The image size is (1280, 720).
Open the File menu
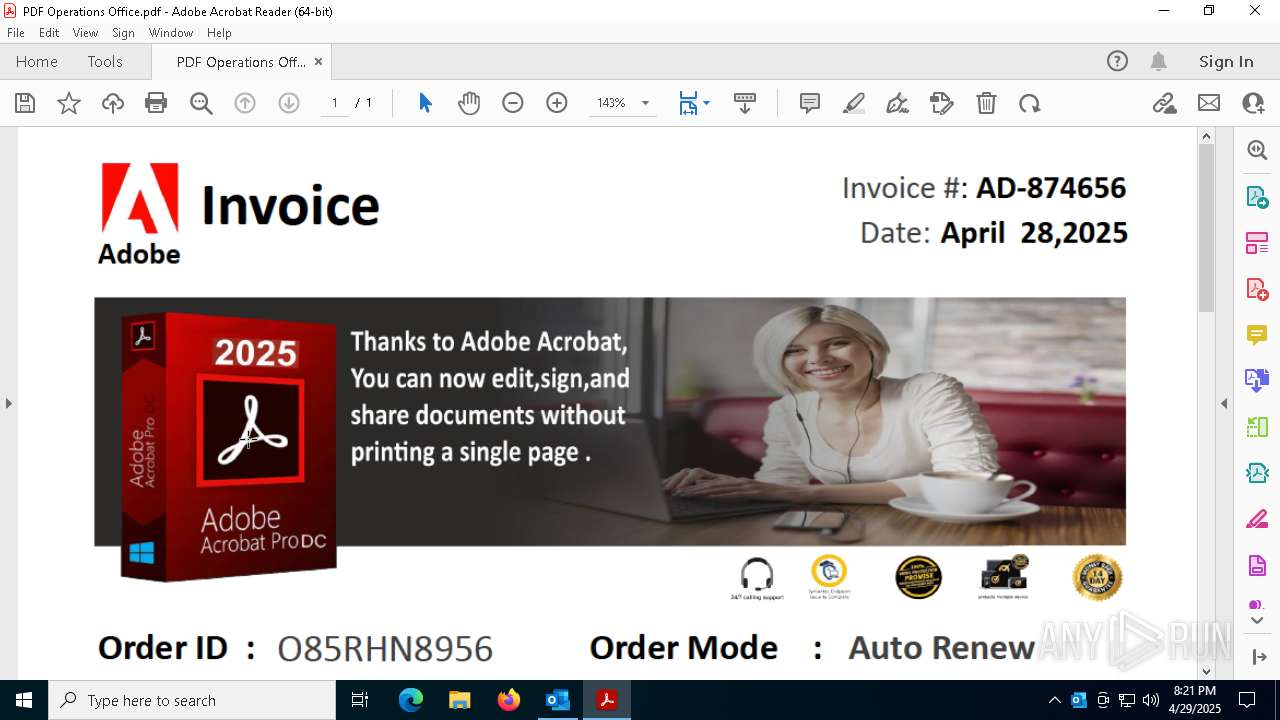point(16,33)
